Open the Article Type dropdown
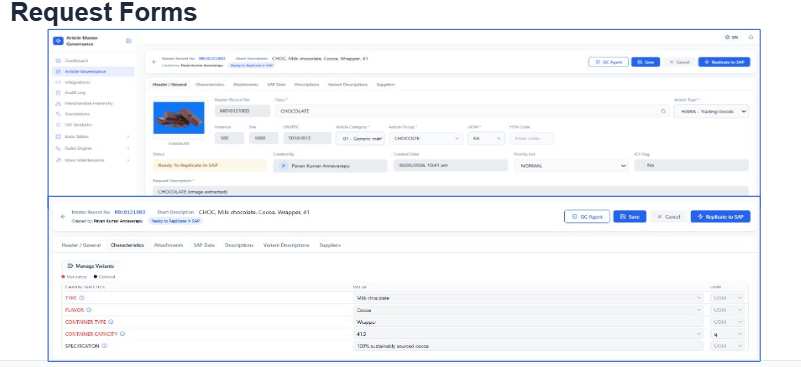This screenshot has height=367, width=801. (711, 111)
